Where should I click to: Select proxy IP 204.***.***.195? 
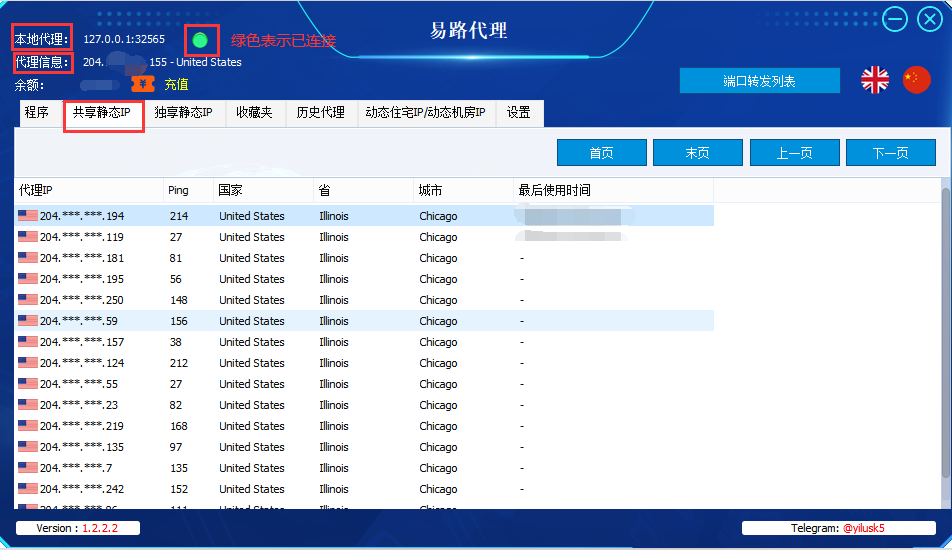click(x=82, y=279)
